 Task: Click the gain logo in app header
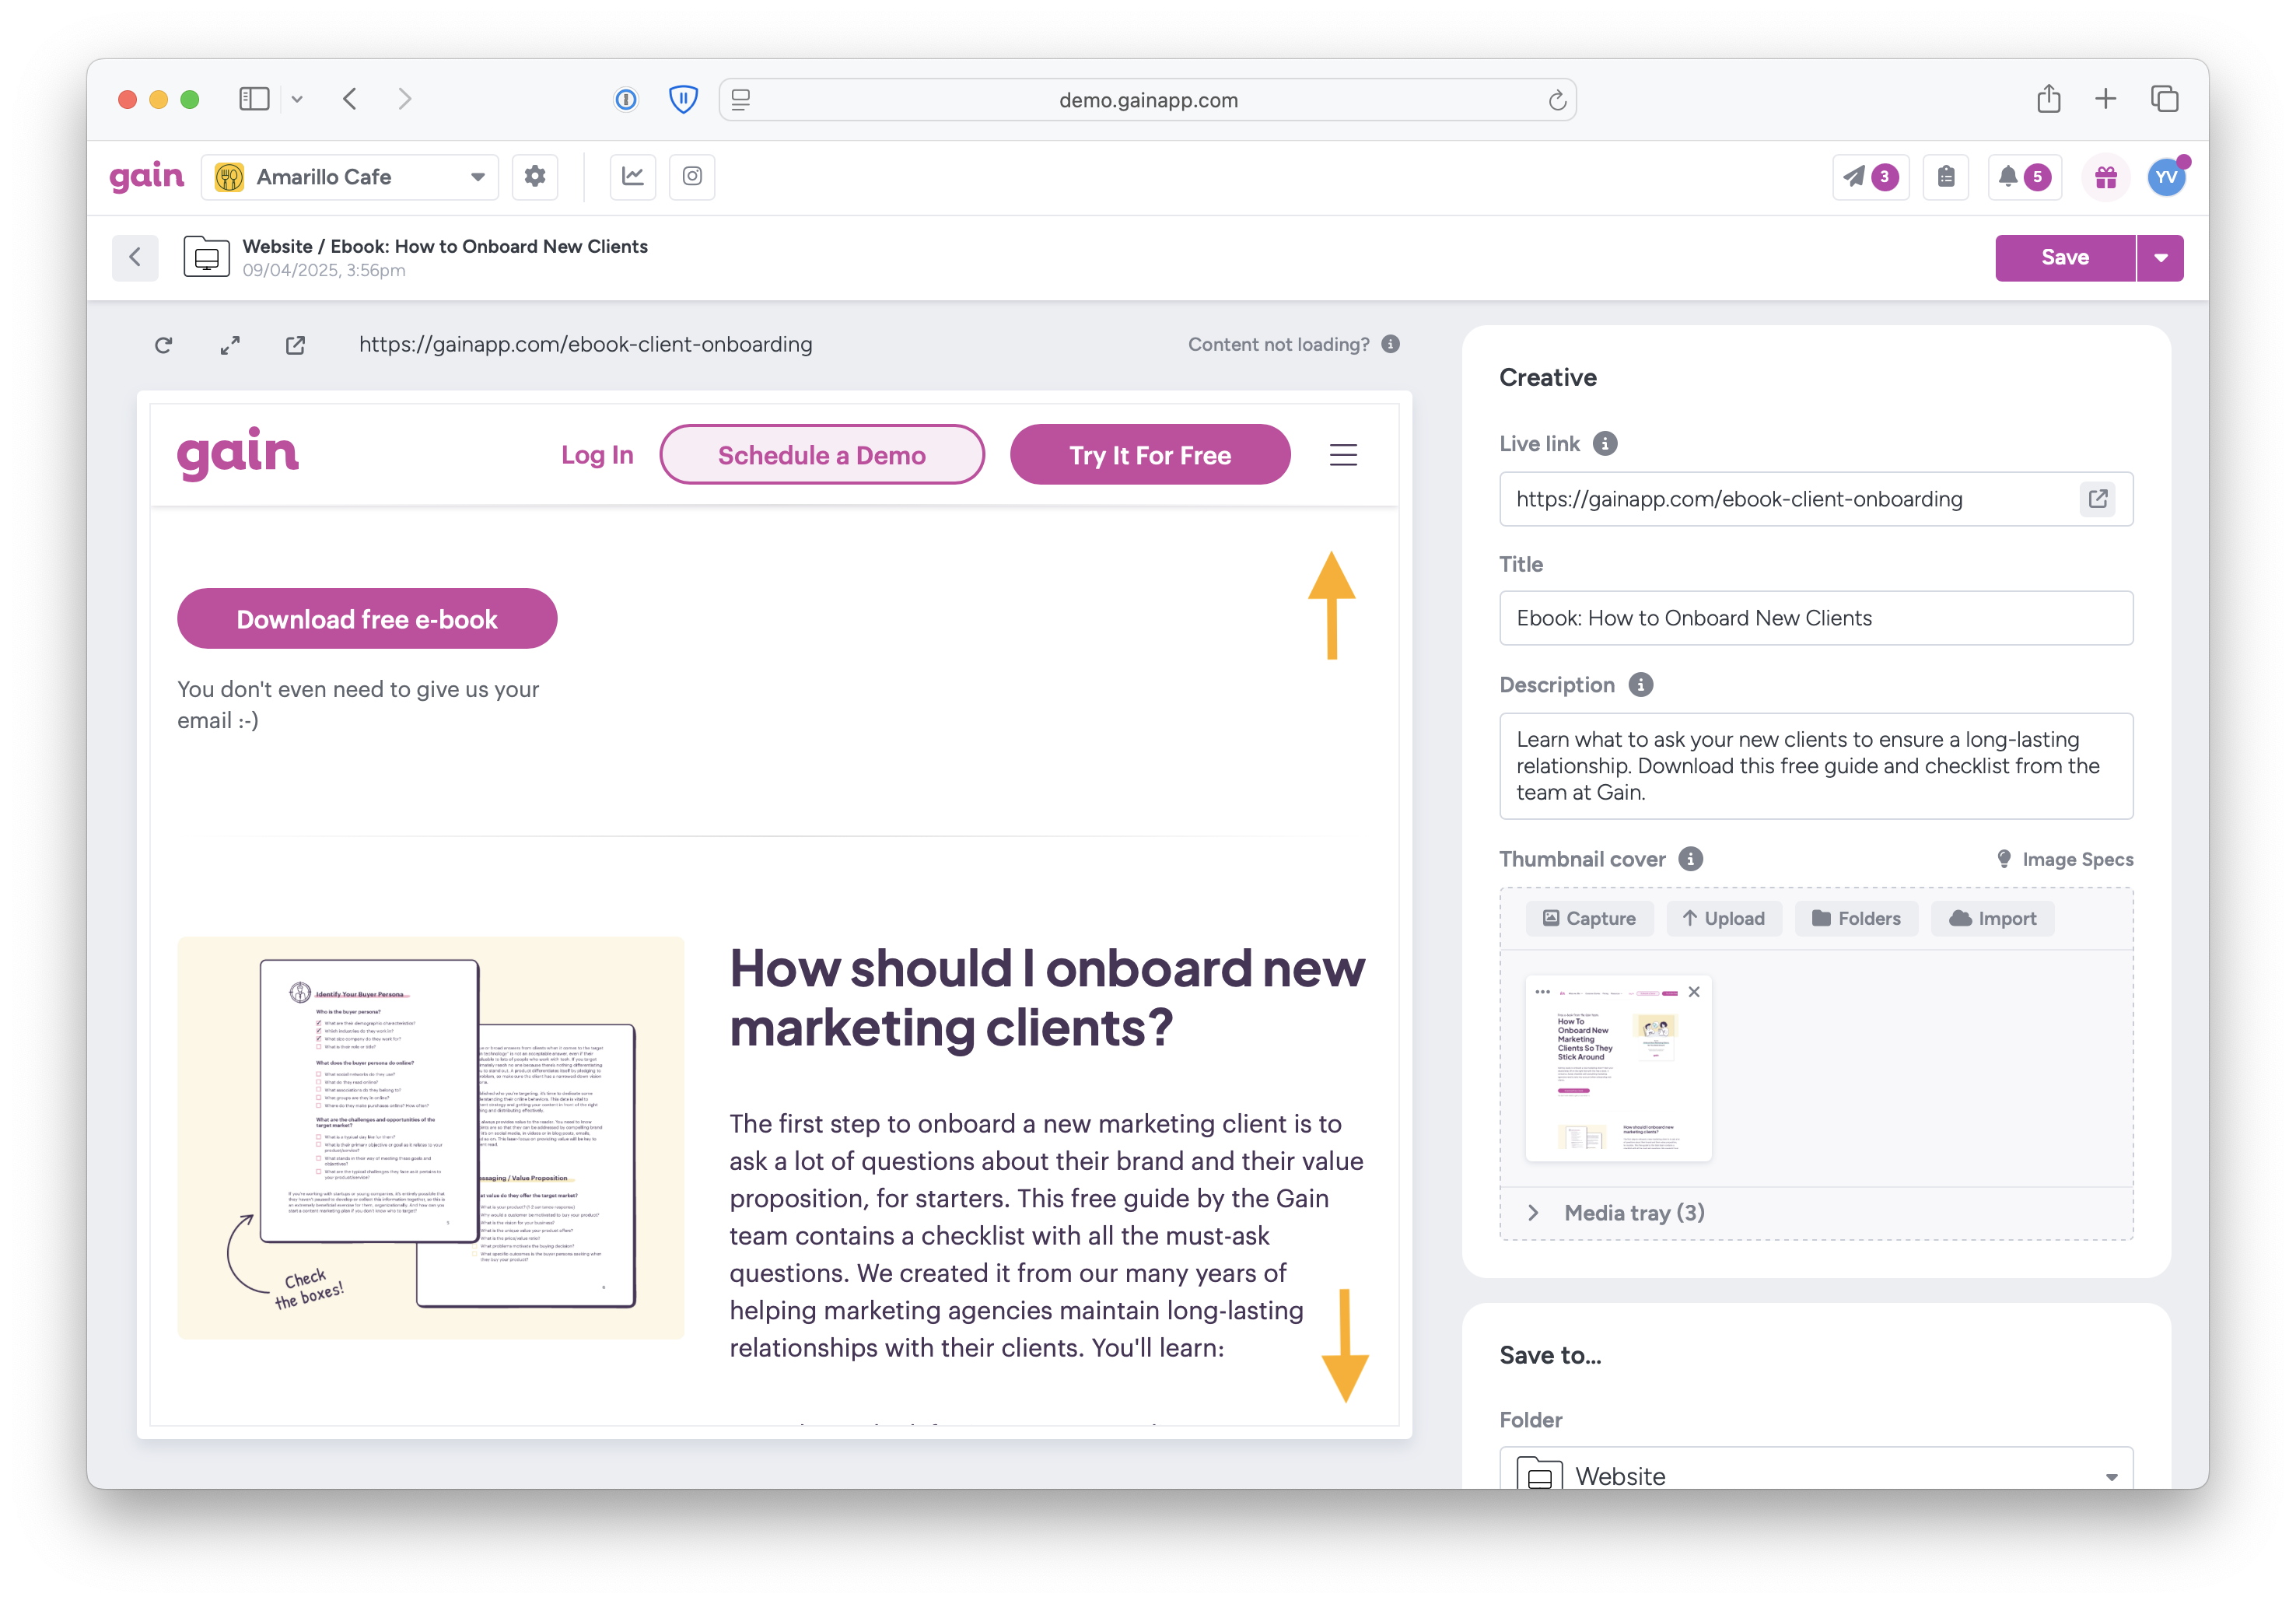(x=147, y=176)
